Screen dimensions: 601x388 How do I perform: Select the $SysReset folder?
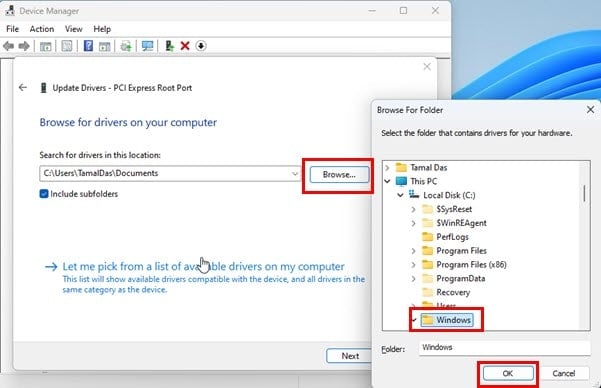(x=454, y=209)
